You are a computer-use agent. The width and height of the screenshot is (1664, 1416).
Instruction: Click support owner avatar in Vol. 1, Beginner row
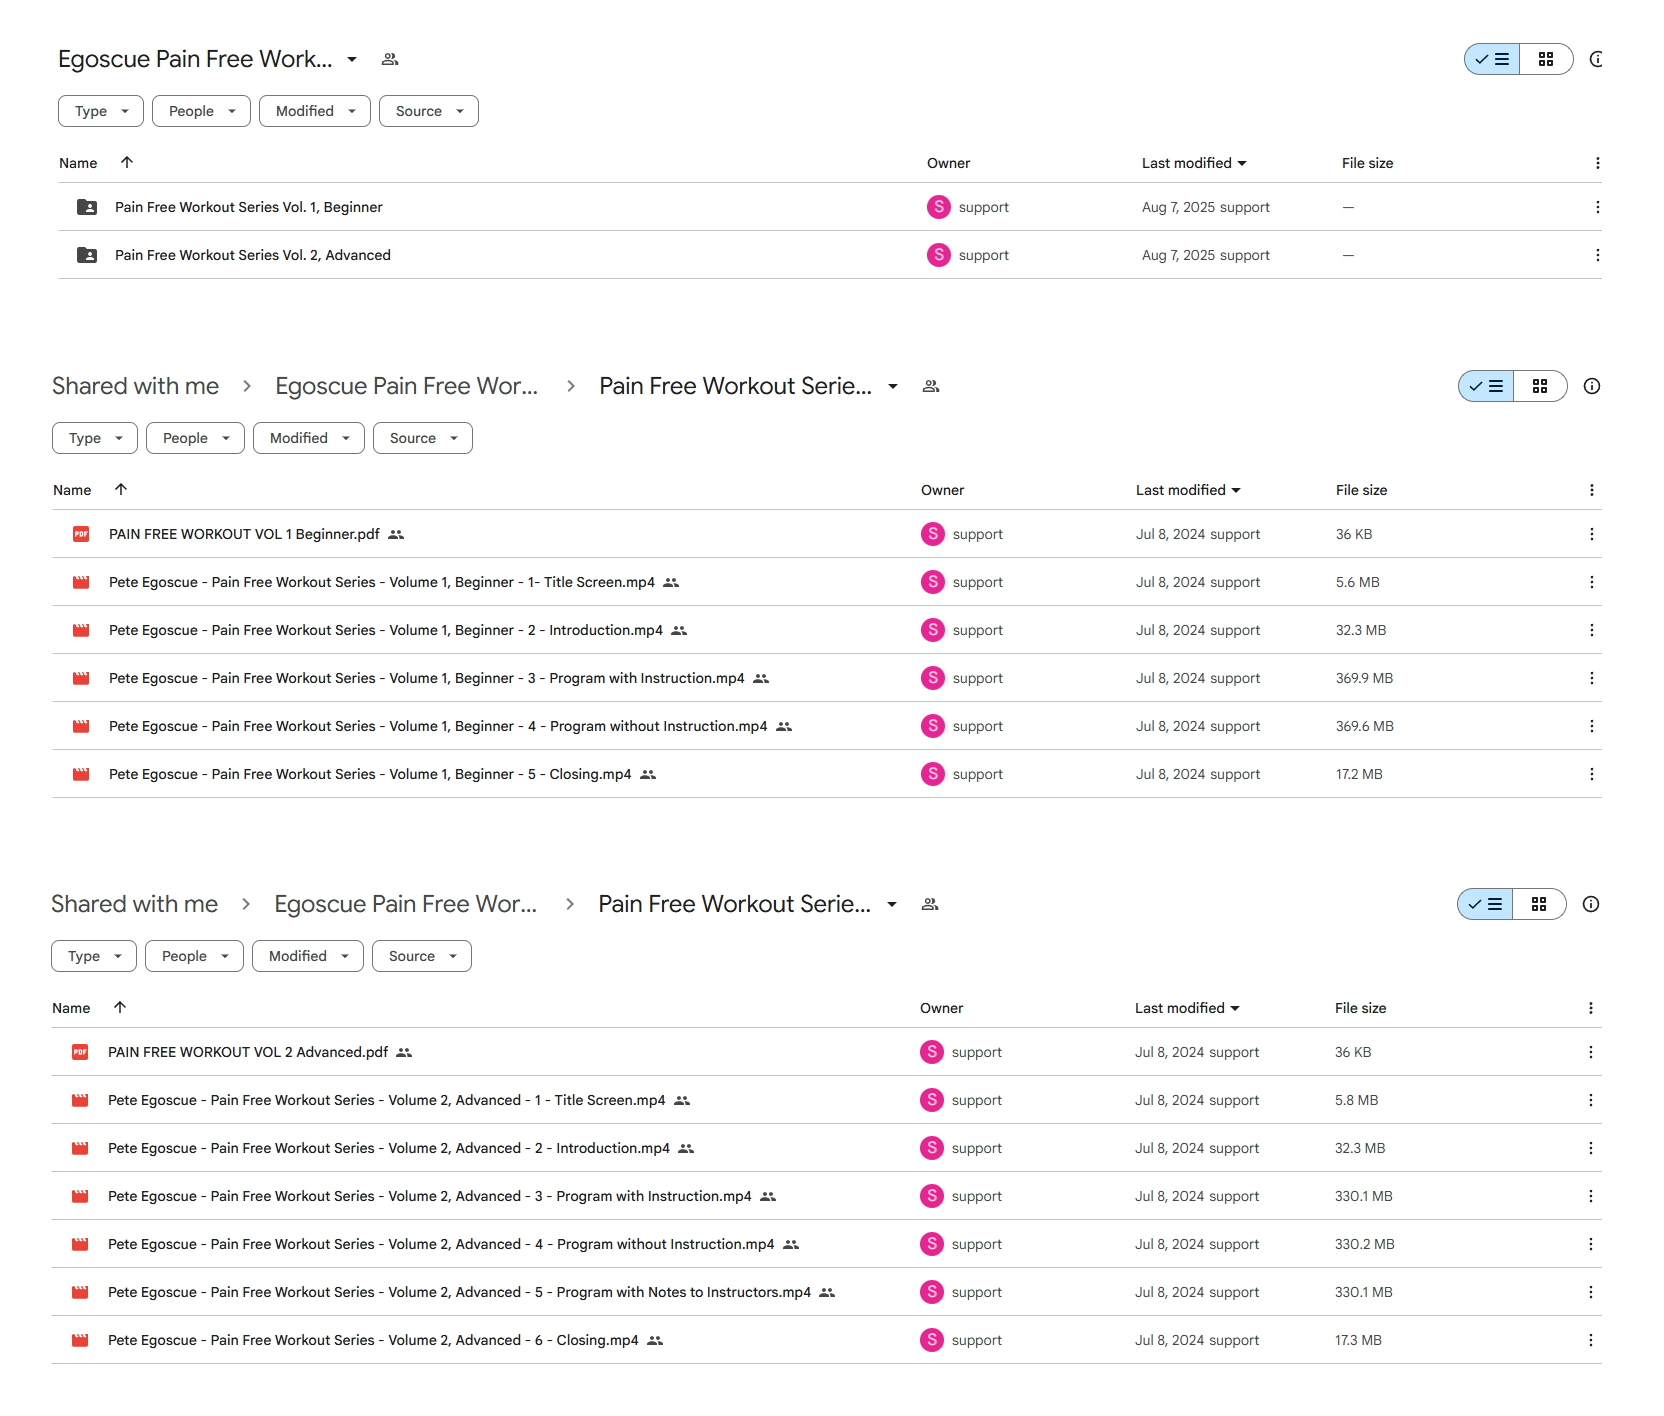939,207
